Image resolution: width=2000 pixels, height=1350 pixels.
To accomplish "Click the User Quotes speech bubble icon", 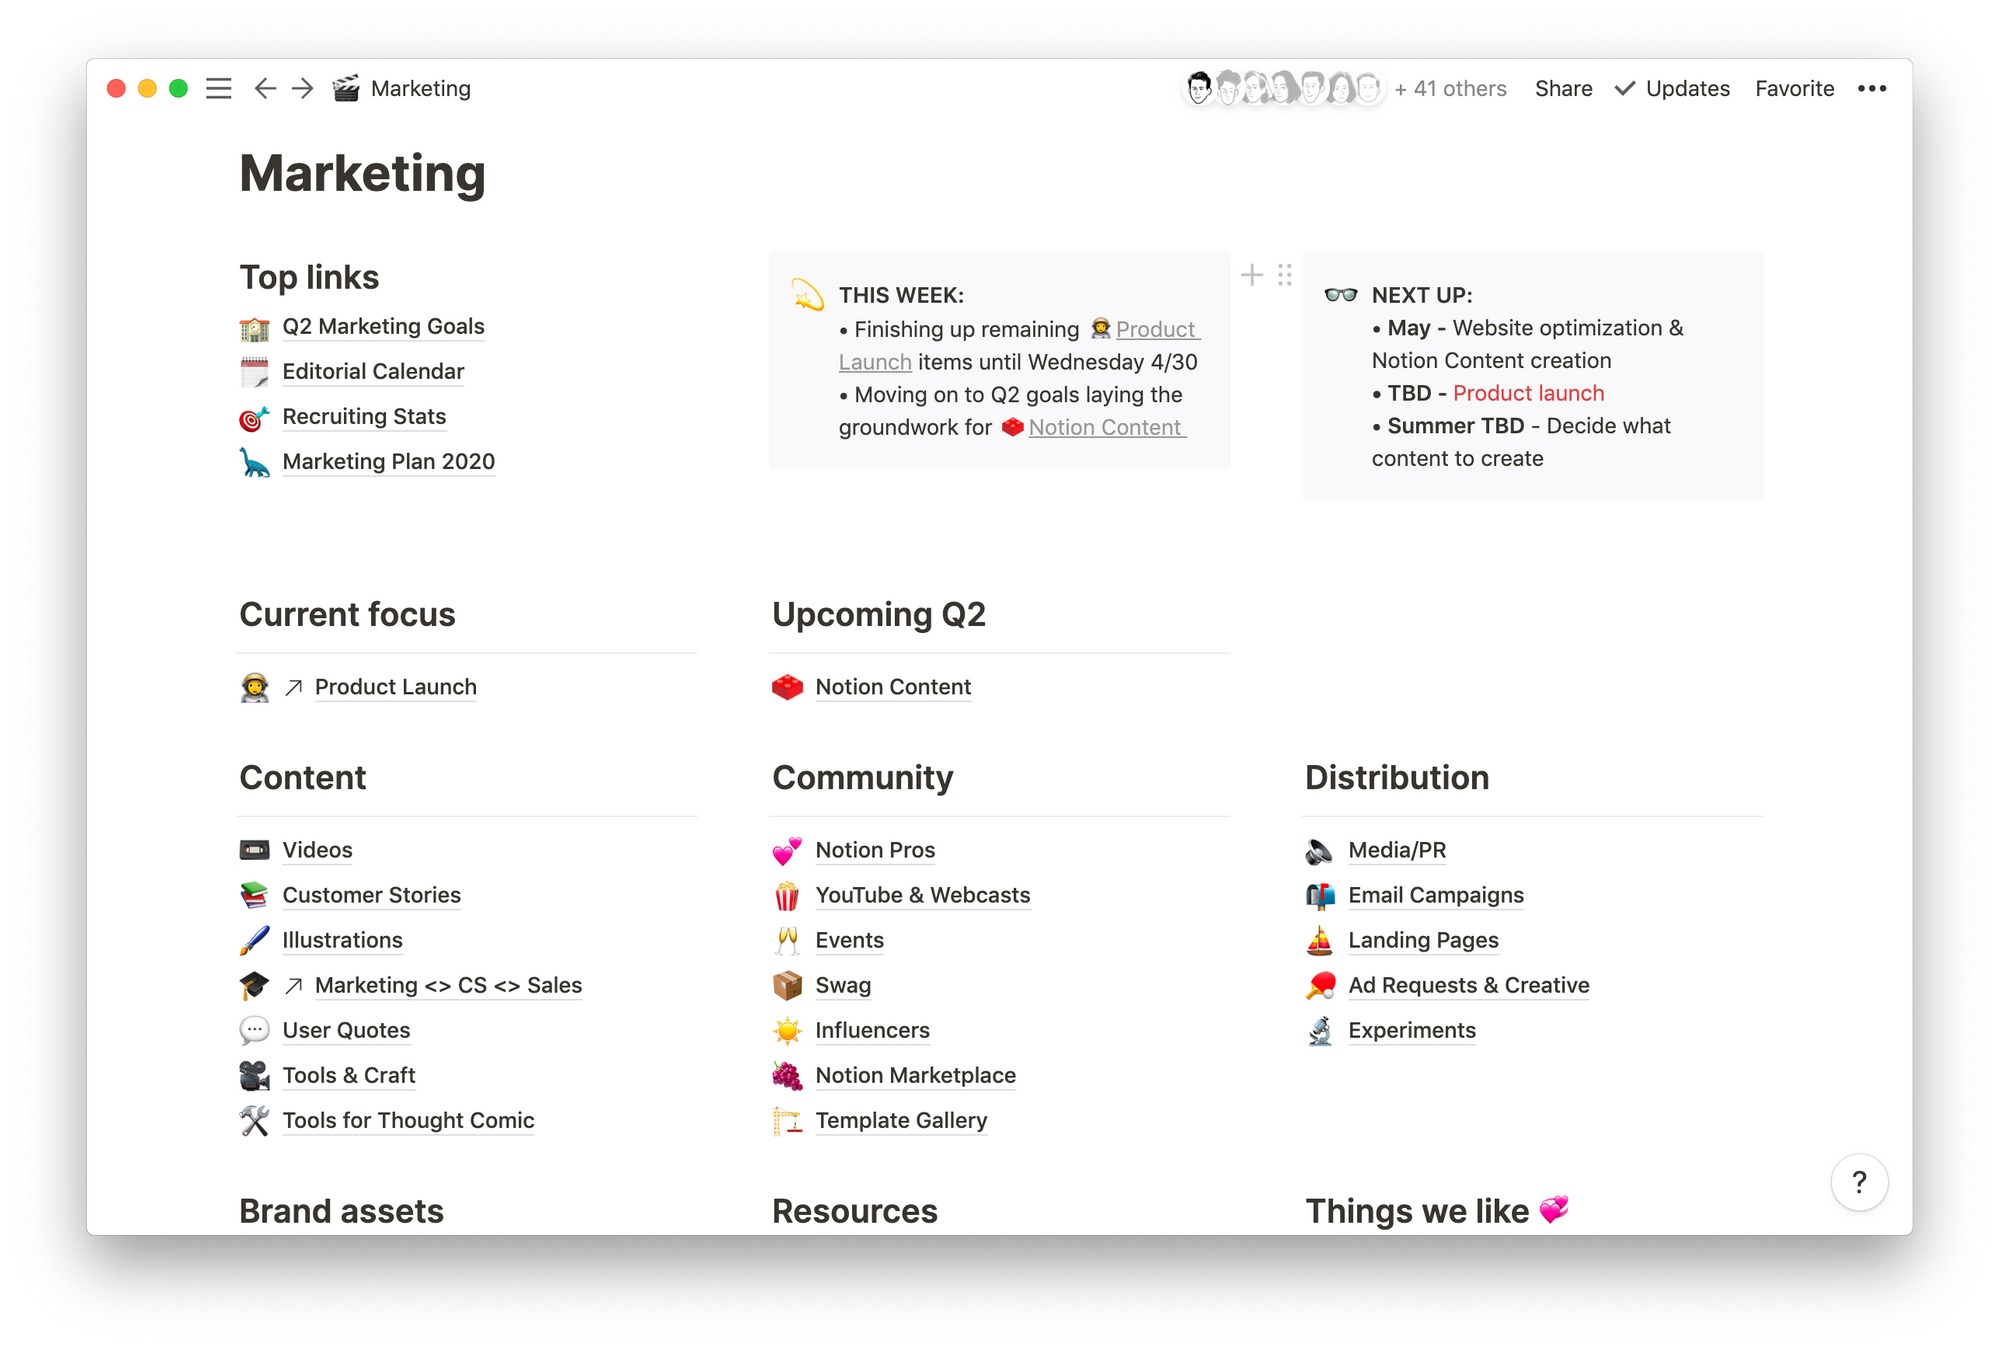I will click(x=254, y=1030).
